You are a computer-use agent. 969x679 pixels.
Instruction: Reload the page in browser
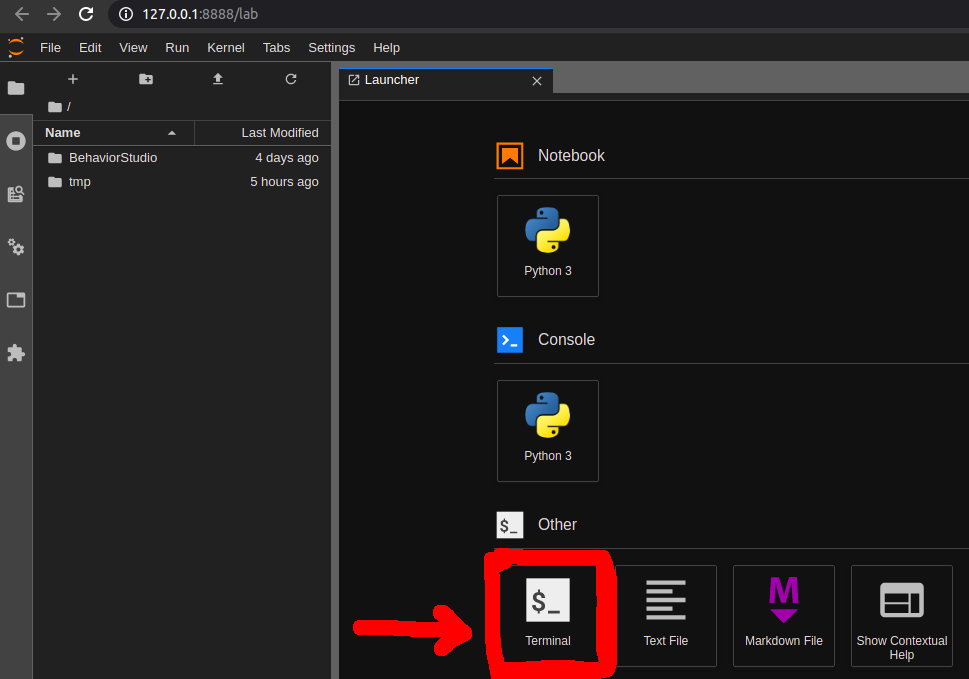click(x=86, y=14)
